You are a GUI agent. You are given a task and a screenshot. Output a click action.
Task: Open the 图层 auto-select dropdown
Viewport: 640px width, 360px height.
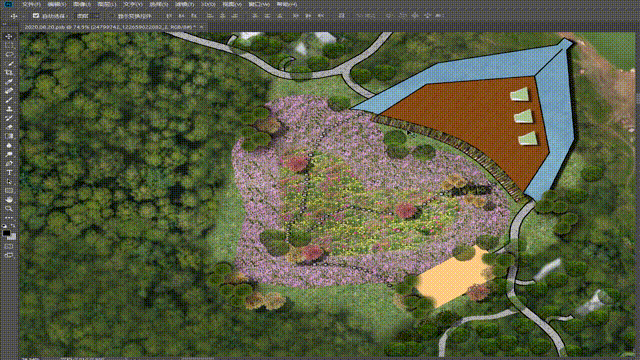point(87,16)
